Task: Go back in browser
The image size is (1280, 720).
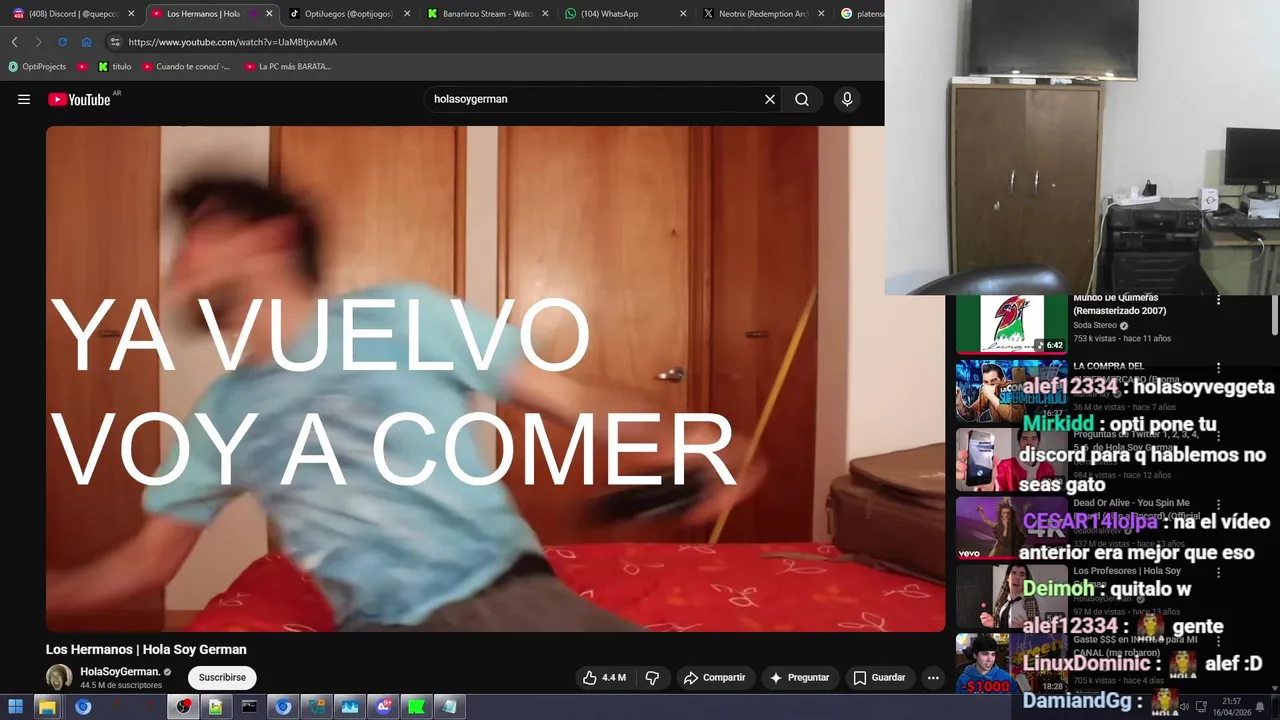Action: [x=14, y=42]
